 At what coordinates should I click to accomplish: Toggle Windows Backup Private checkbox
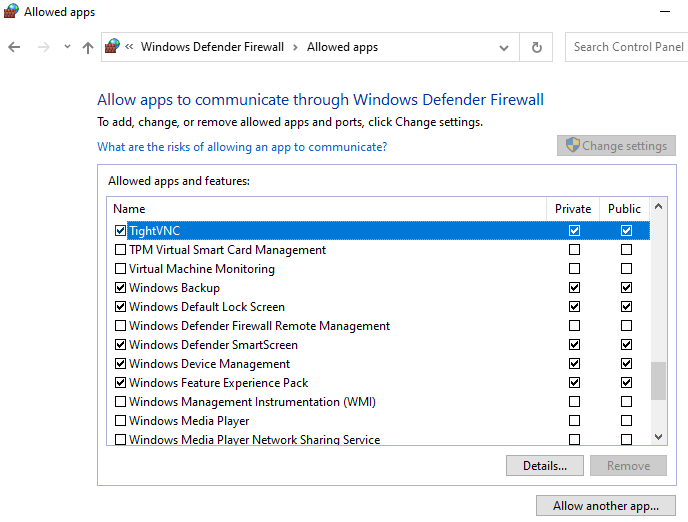click(574, 288)
